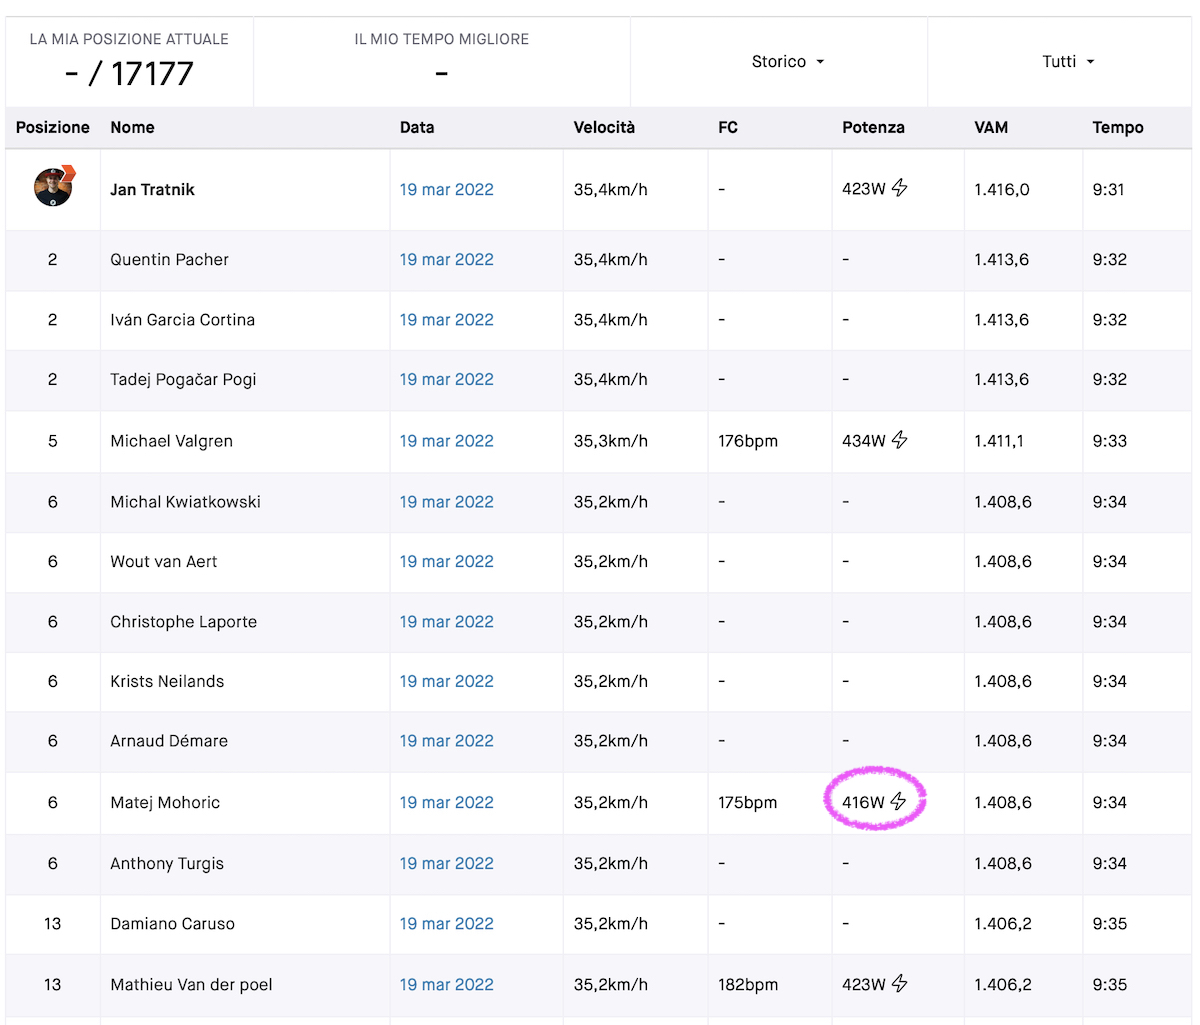Open Quentin Pacher's 19 mar 2022 activity link
Image resolution: width=1200 pixels, height=1025 pixels.
pyautogui.click(x=447, y=260)
